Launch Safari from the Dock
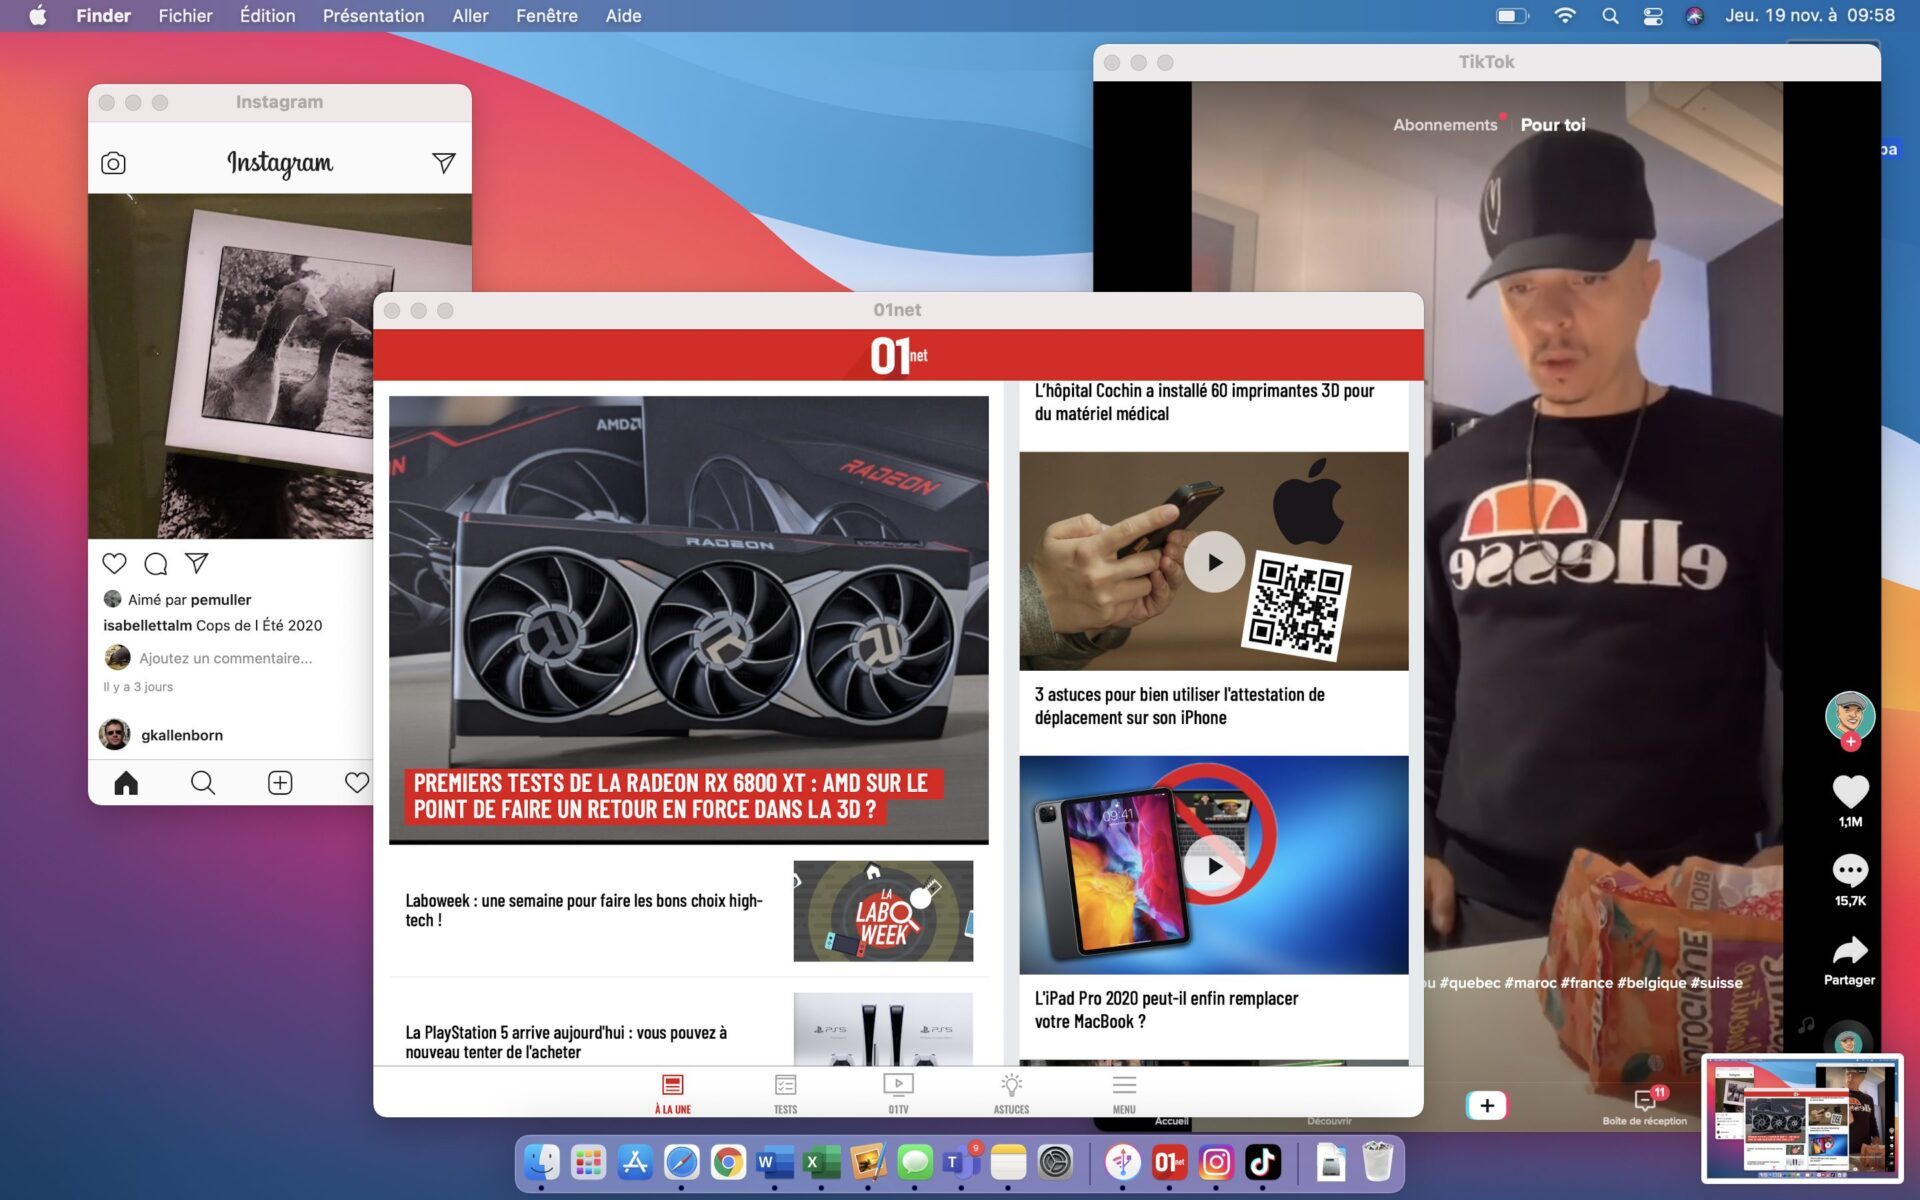 click(x=682, y=1162)
